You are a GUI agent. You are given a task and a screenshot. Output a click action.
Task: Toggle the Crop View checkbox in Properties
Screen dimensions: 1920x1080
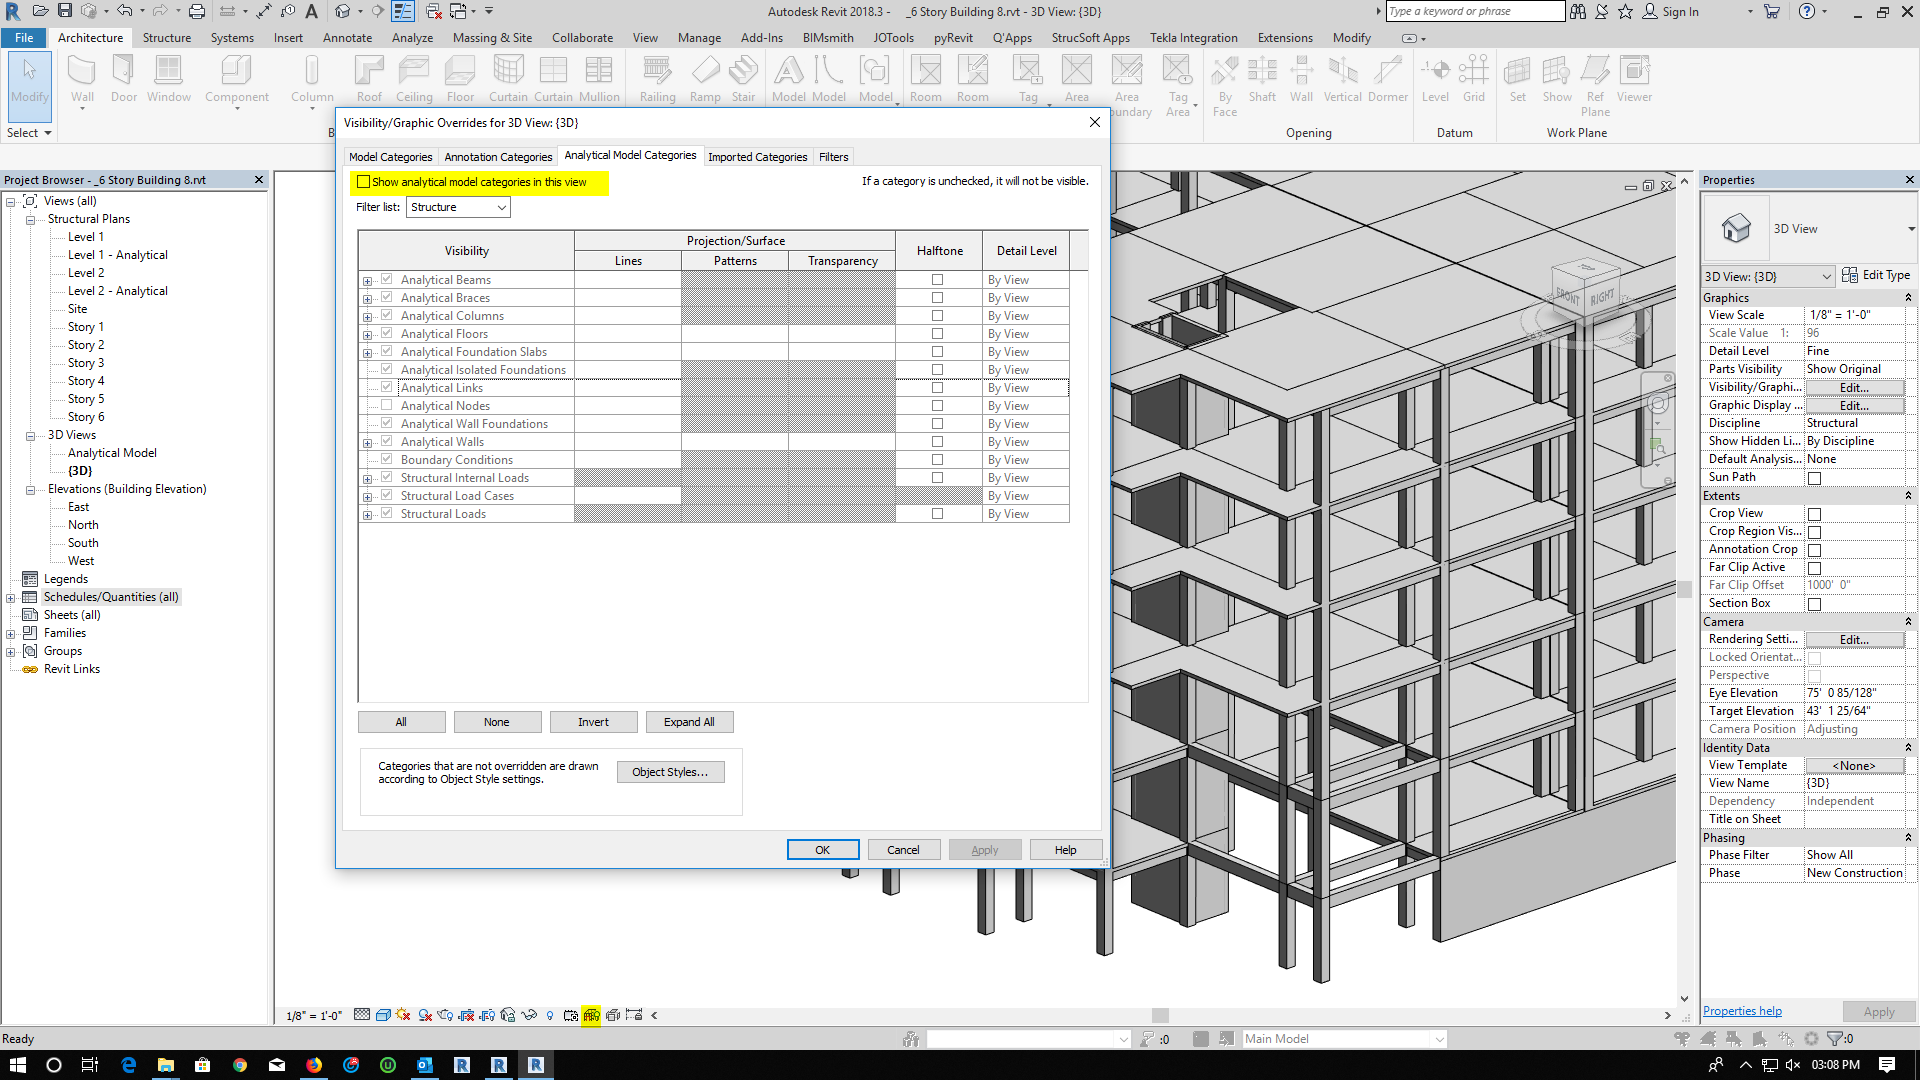(x=1814, y=513)
